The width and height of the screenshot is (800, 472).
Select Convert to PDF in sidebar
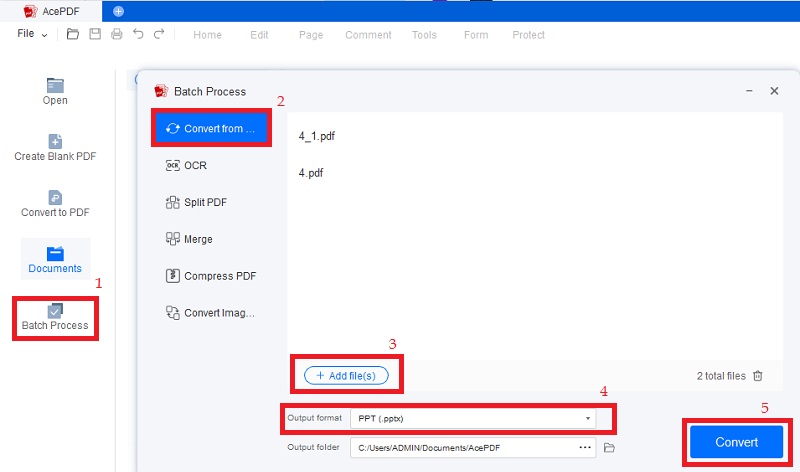click(55, 204)
